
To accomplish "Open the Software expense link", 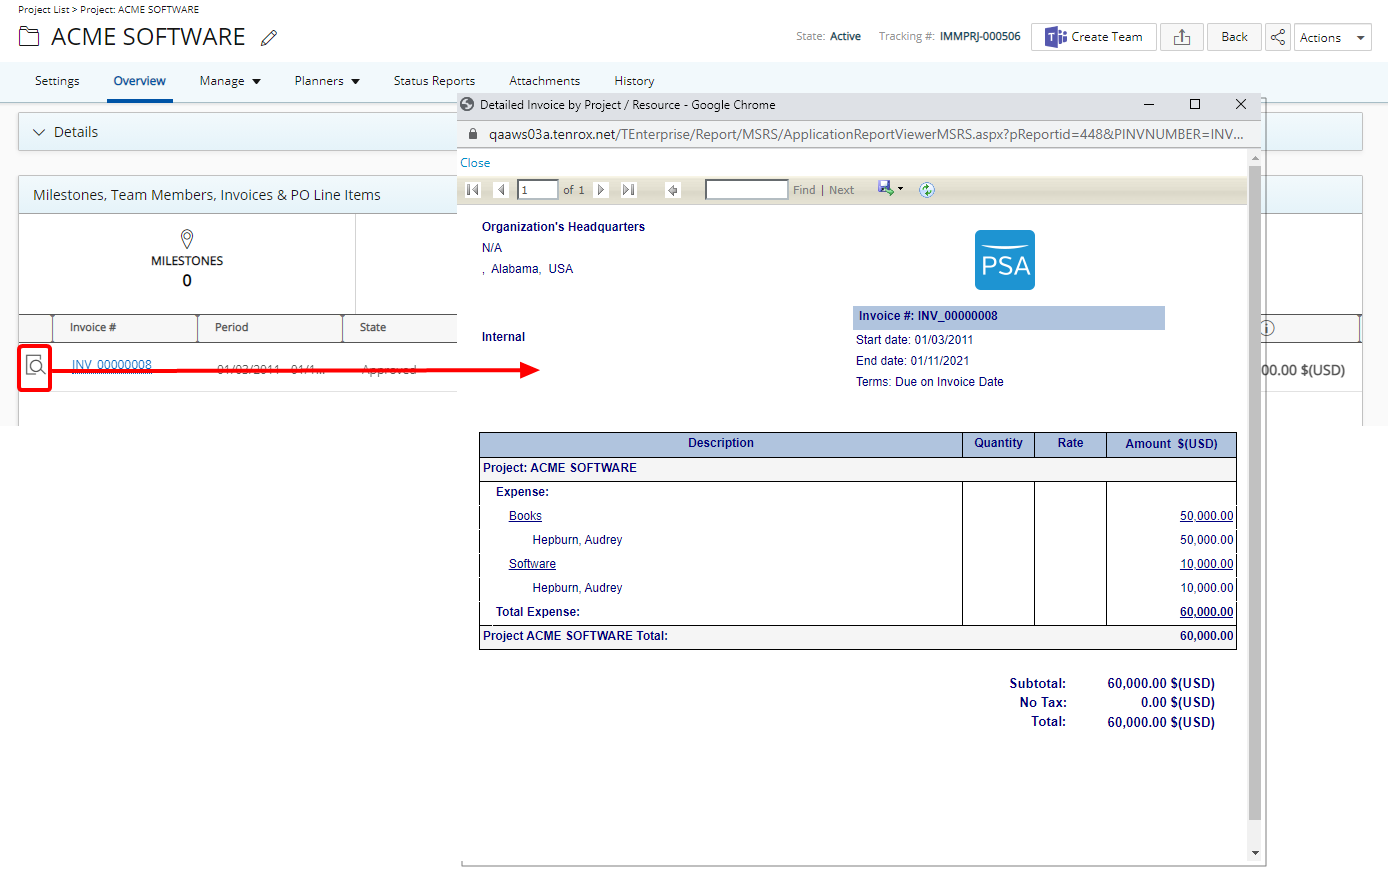I will pyautogui.click(x=532, y=564).
